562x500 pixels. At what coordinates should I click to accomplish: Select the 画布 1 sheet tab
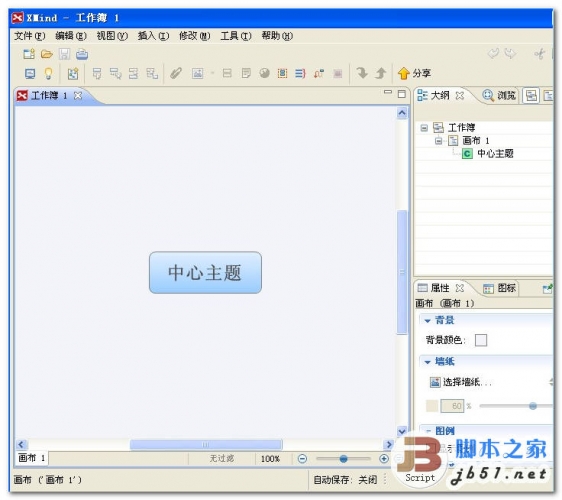click(x=32, y=458)
